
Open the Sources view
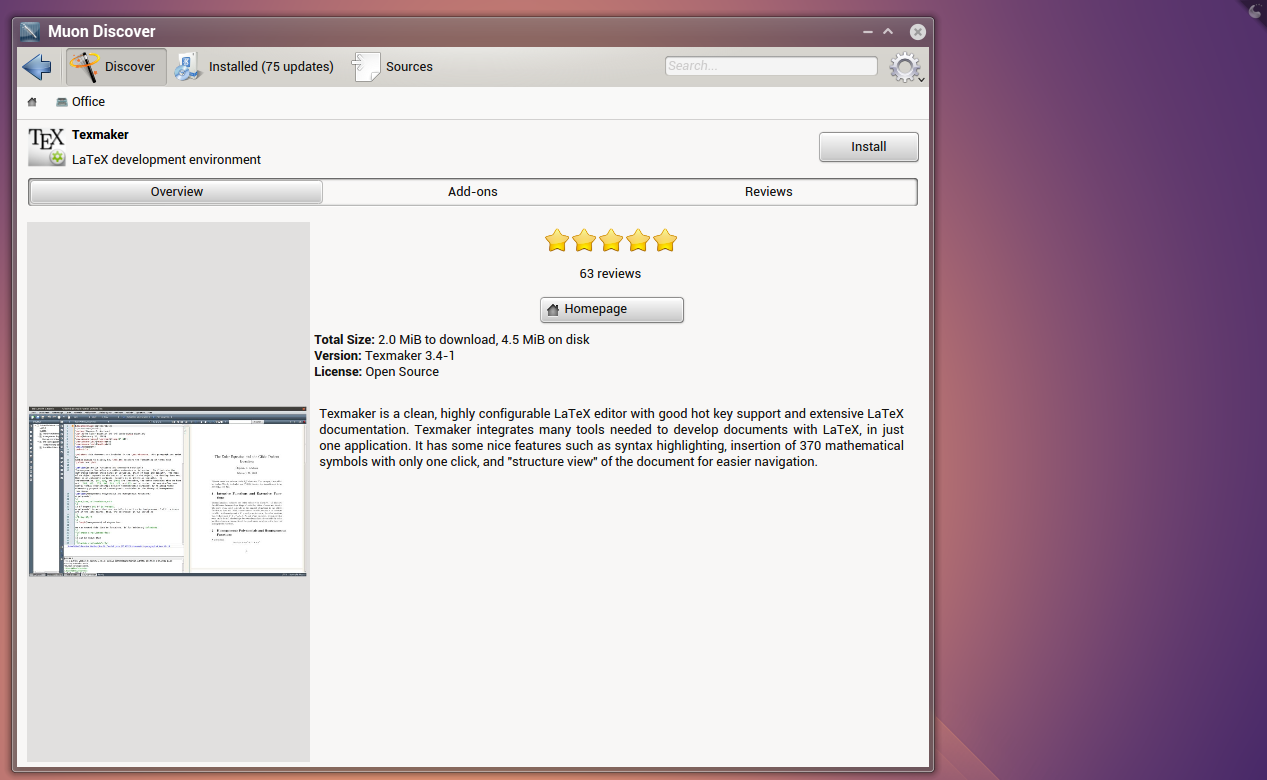pos(392,67)
